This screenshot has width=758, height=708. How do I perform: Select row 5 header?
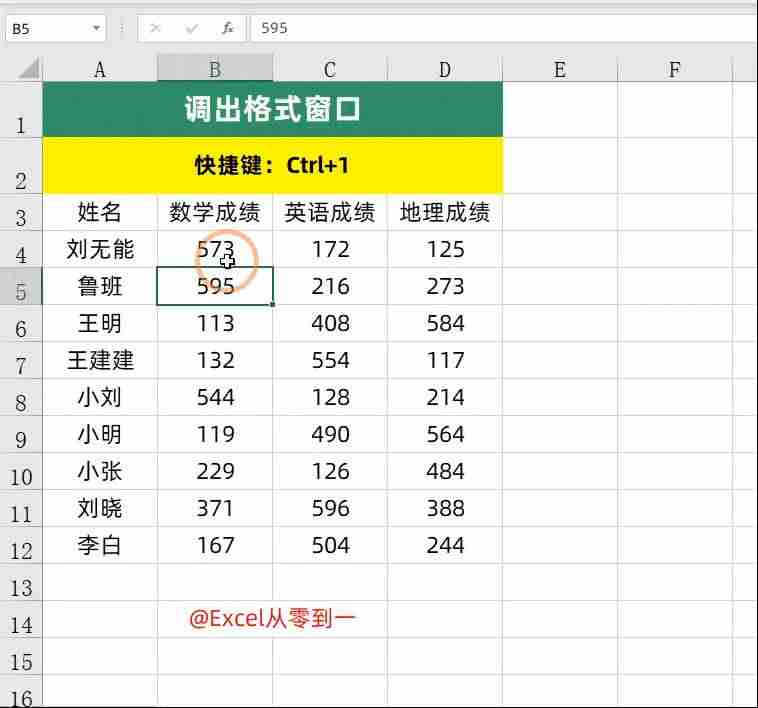pyautogui.click(x=21, y=286)
